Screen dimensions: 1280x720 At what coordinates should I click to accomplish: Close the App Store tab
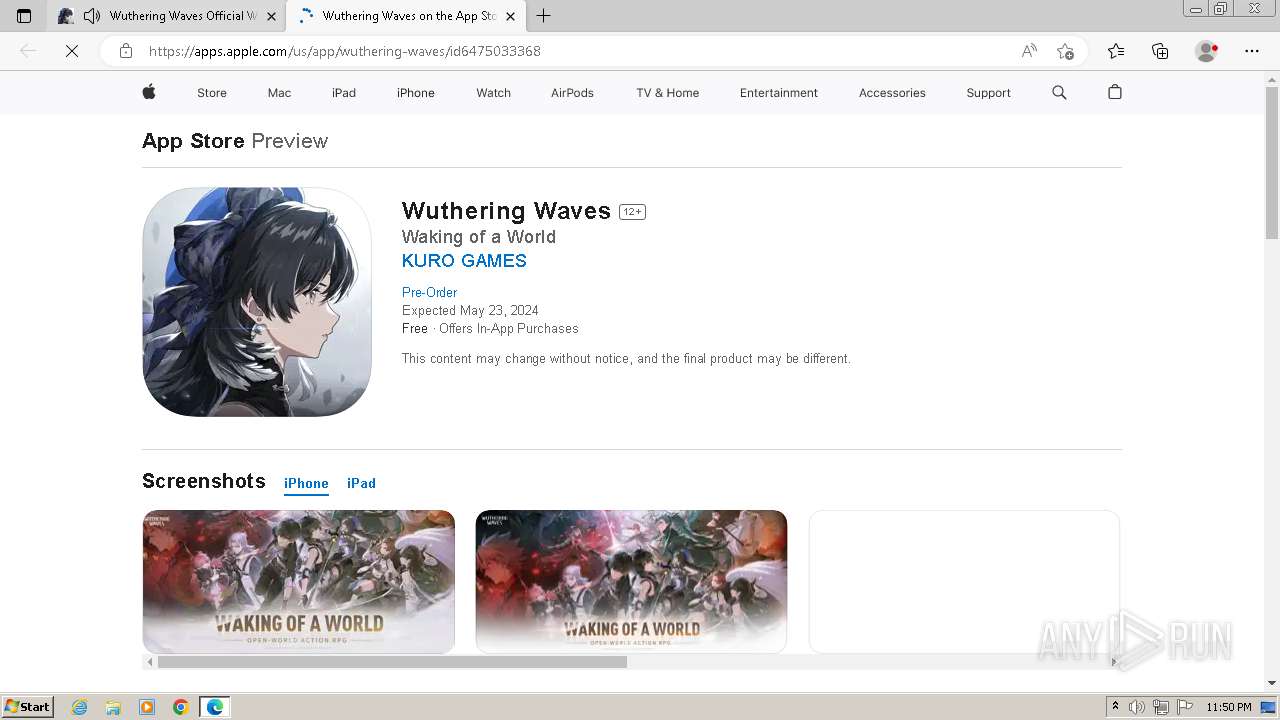510,16
